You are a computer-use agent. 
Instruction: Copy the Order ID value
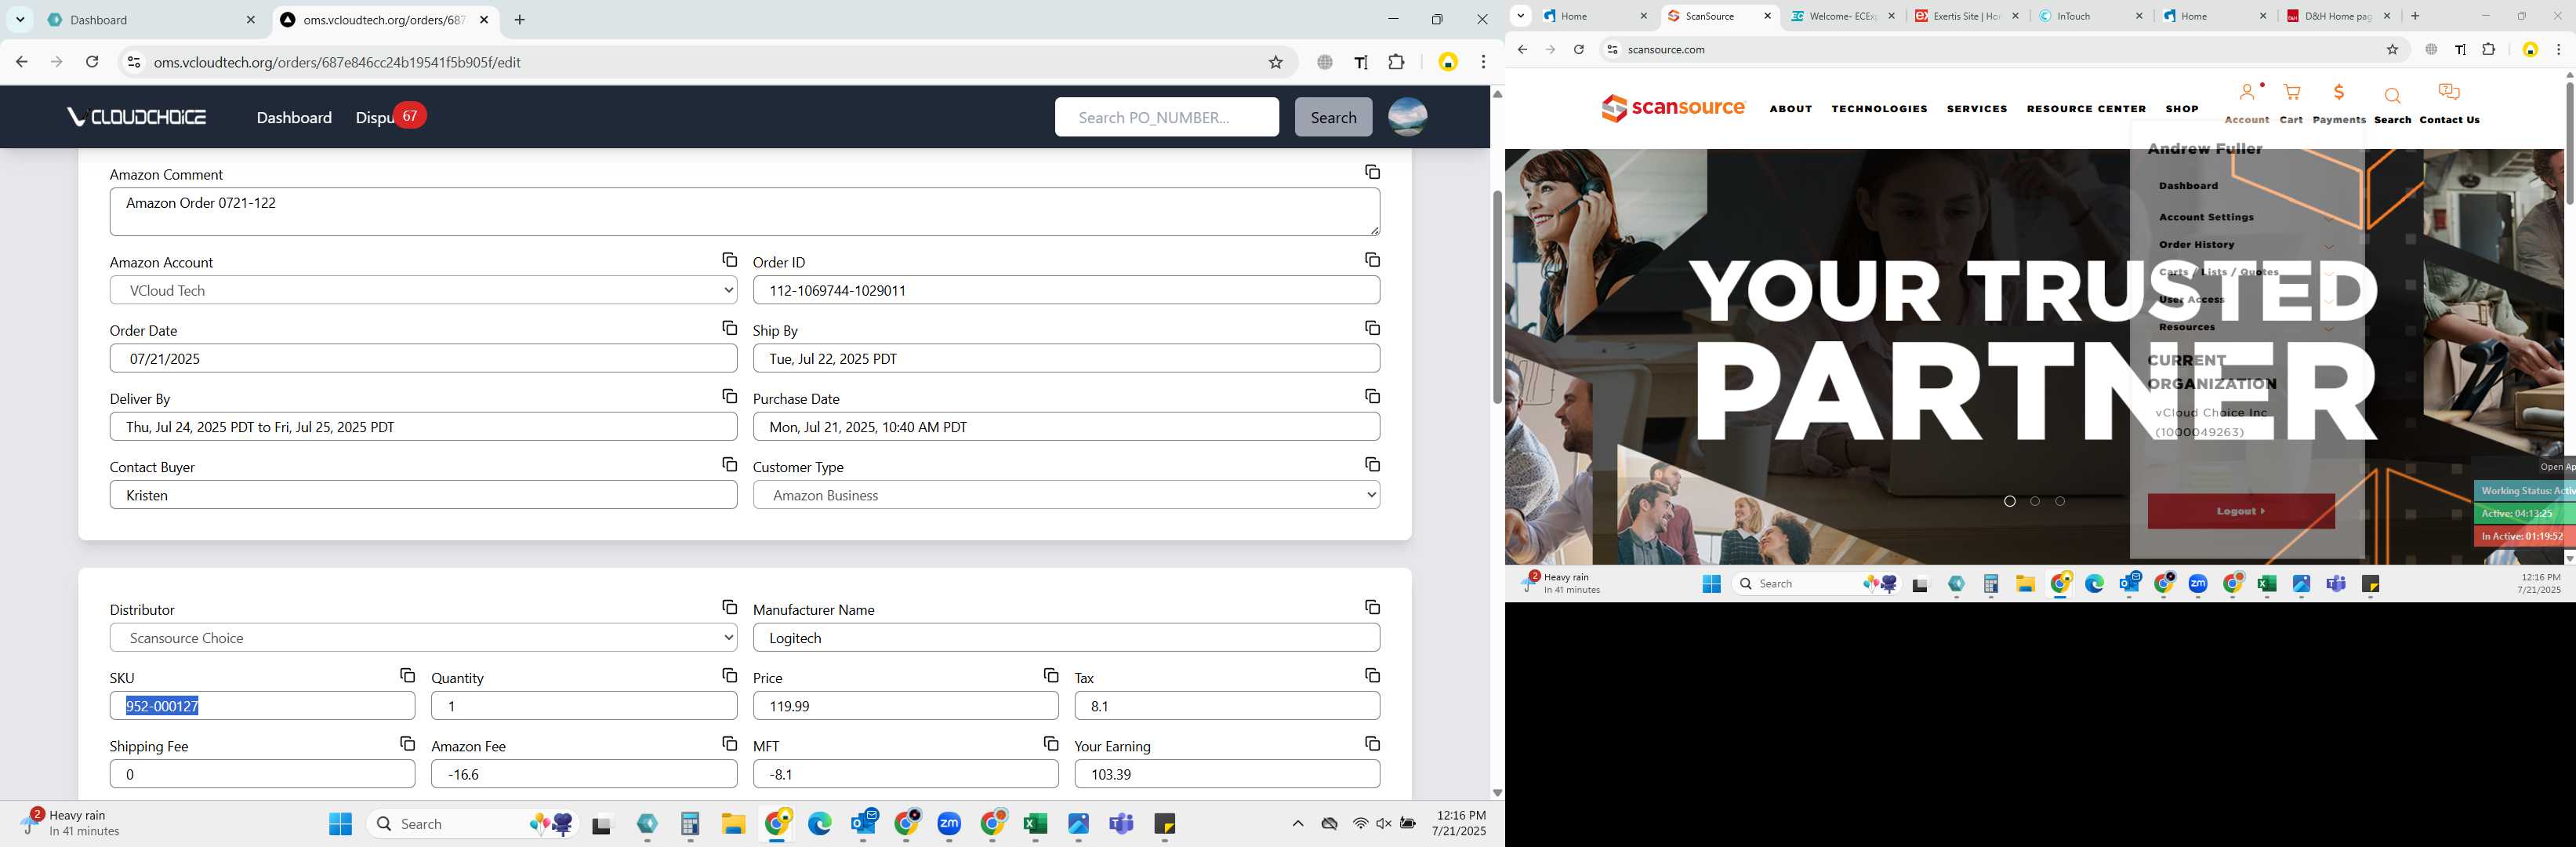[x=1372, y=260]
